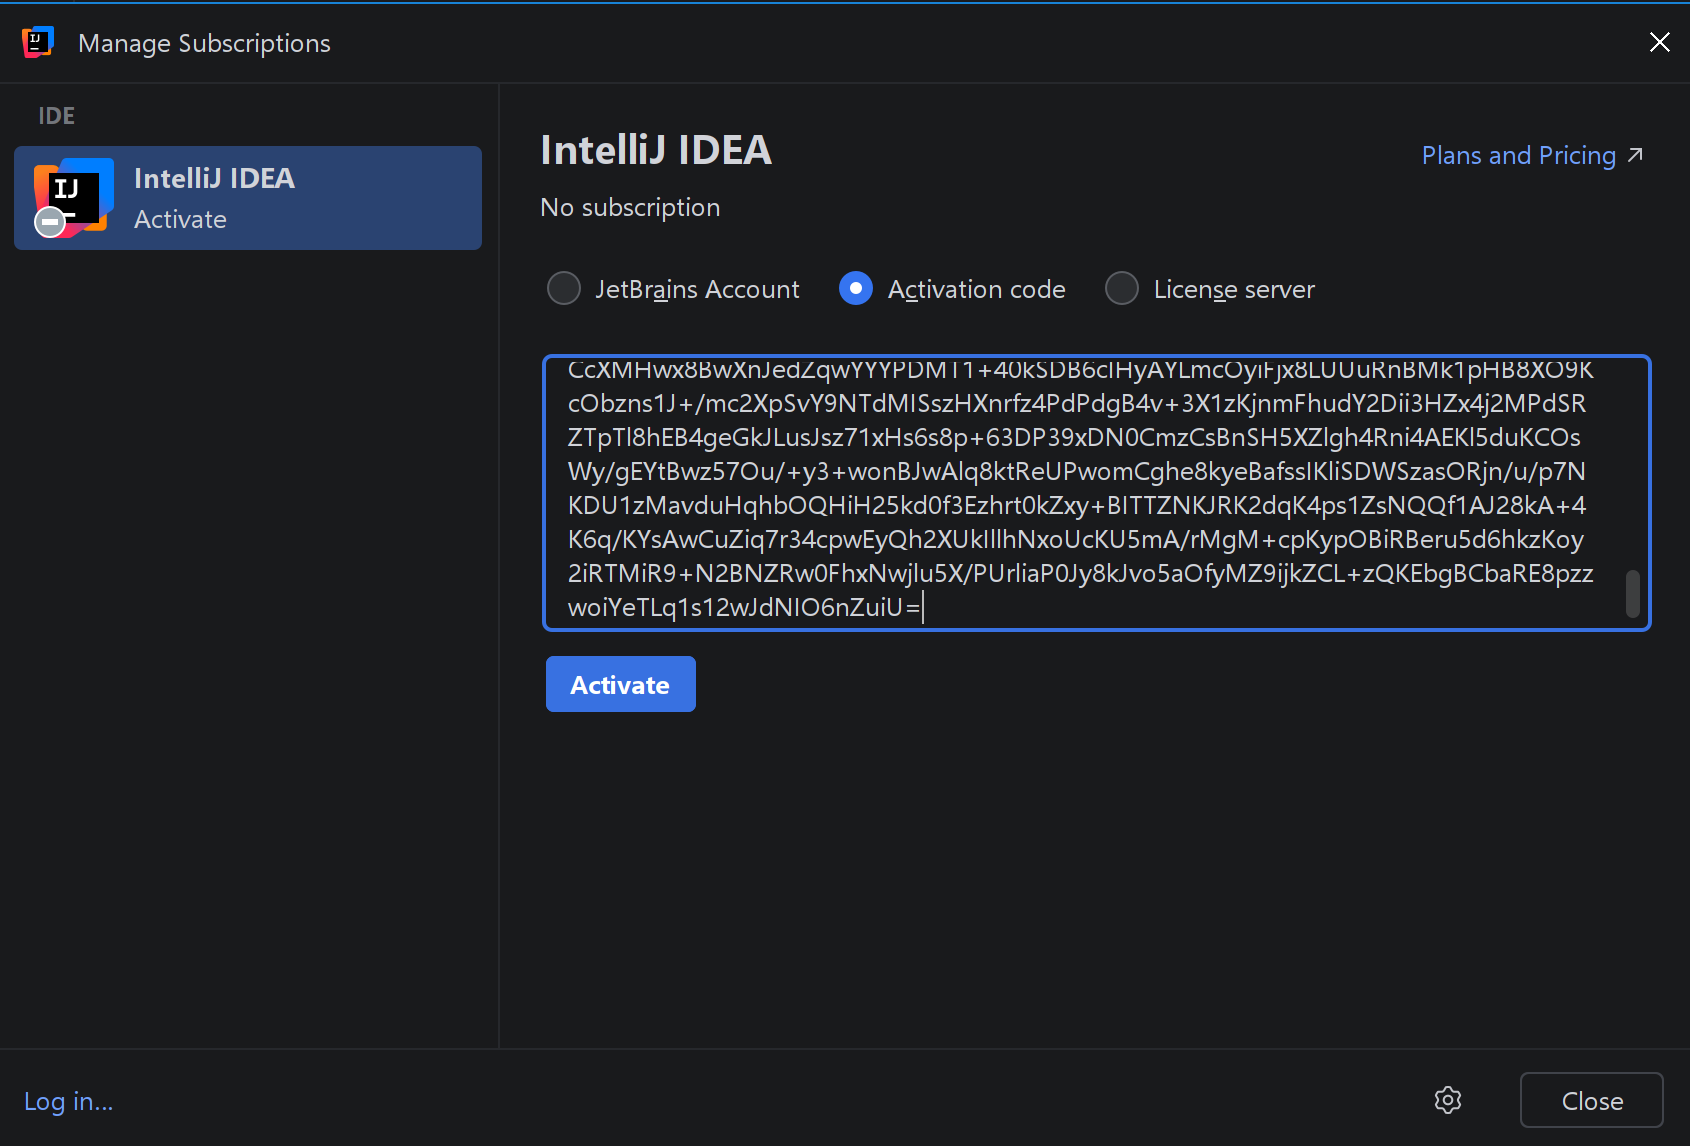Focus the activation code text area
This screenshot has width=1690, height=1146.
(x=1080, y=490)
